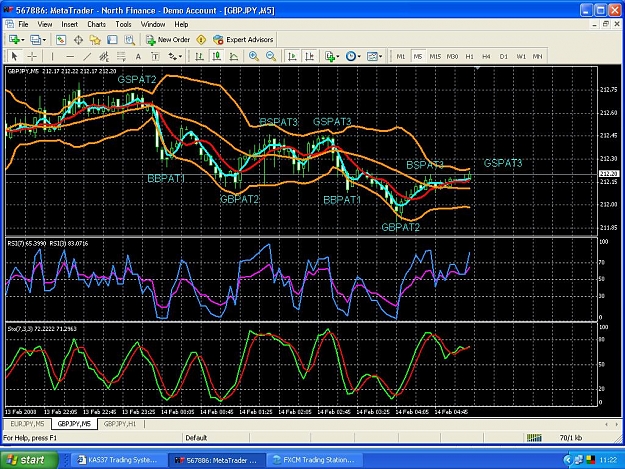Open the Help menu
Screen dimensions: 625x469
pos(181,24)
